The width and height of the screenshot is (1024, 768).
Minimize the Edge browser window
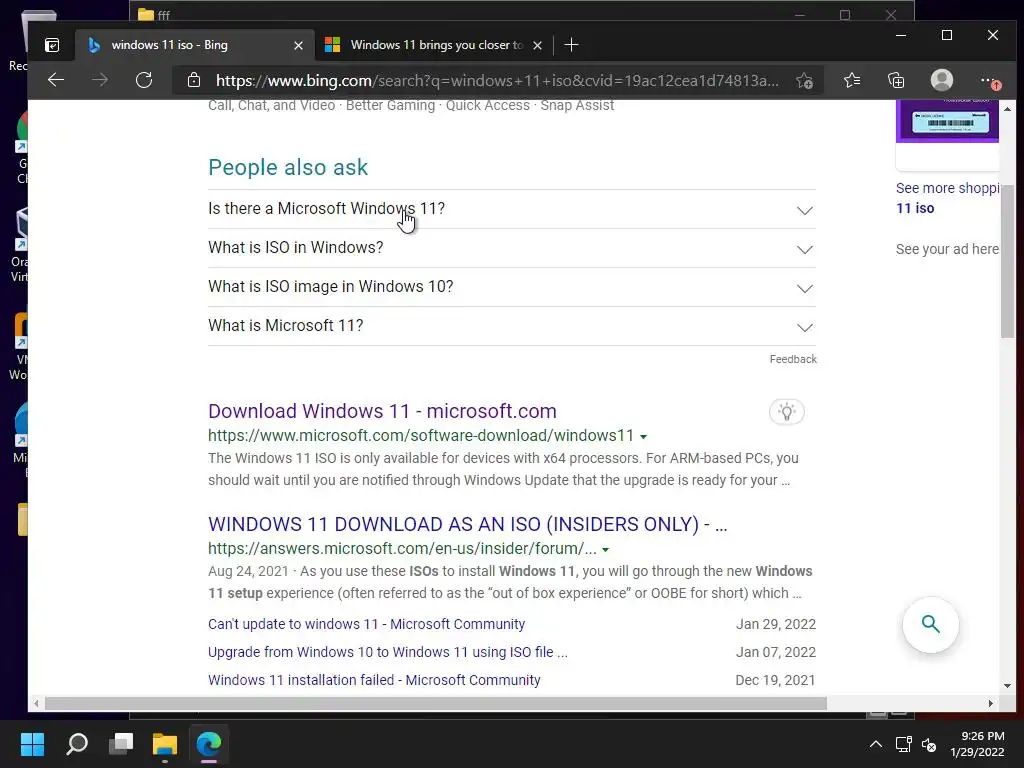click(901, 35)
